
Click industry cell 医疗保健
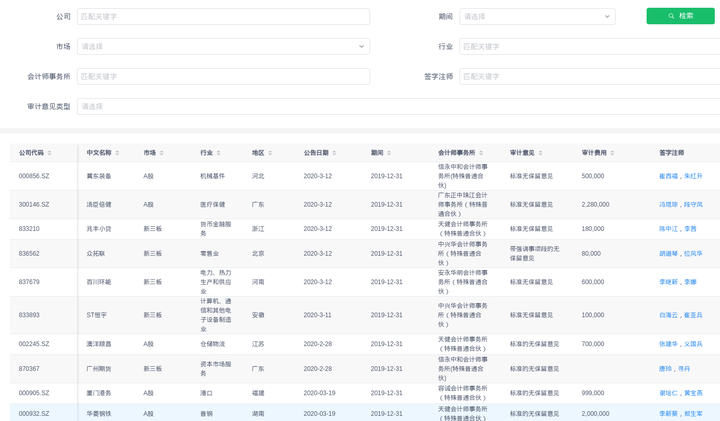tap(212, 204)
